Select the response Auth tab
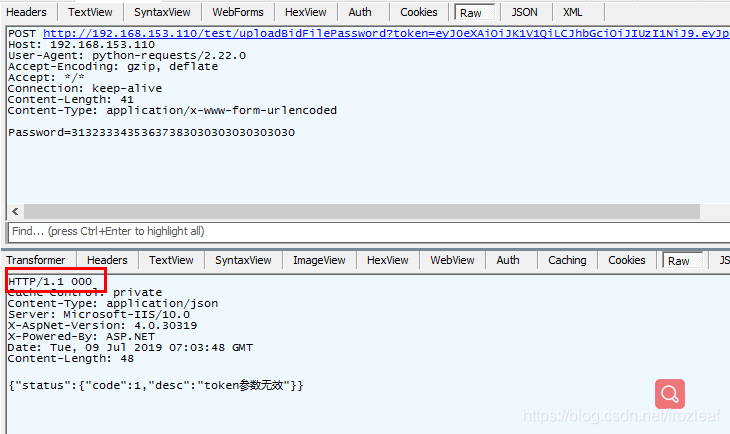Viewport: 730px width, 434px height. click(x=508, y=260)
